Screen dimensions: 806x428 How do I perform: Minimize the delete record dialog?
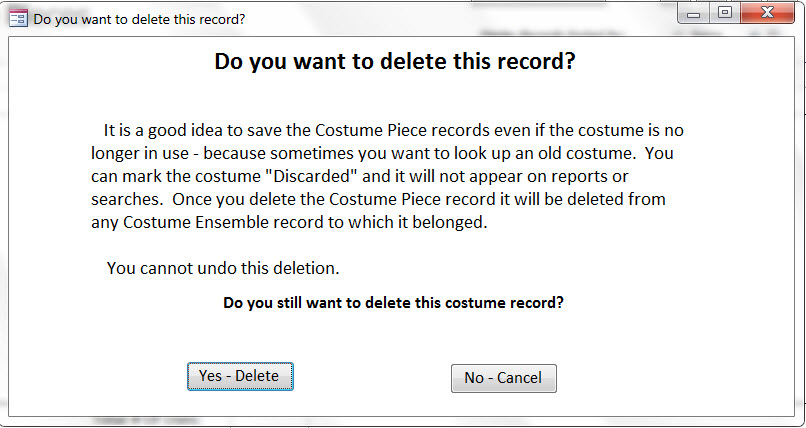pyautogui.click(x=693, y=14)
